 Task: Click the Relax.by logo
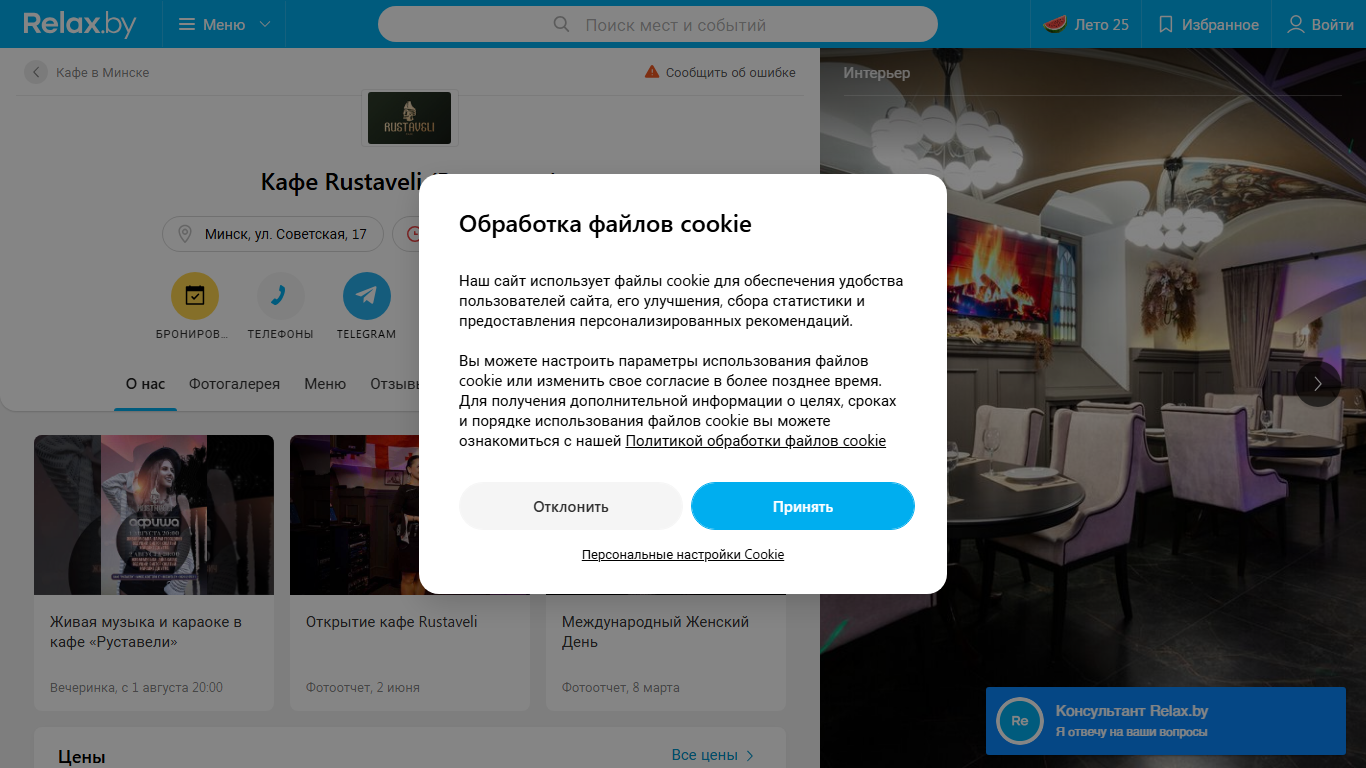(79, 24)
